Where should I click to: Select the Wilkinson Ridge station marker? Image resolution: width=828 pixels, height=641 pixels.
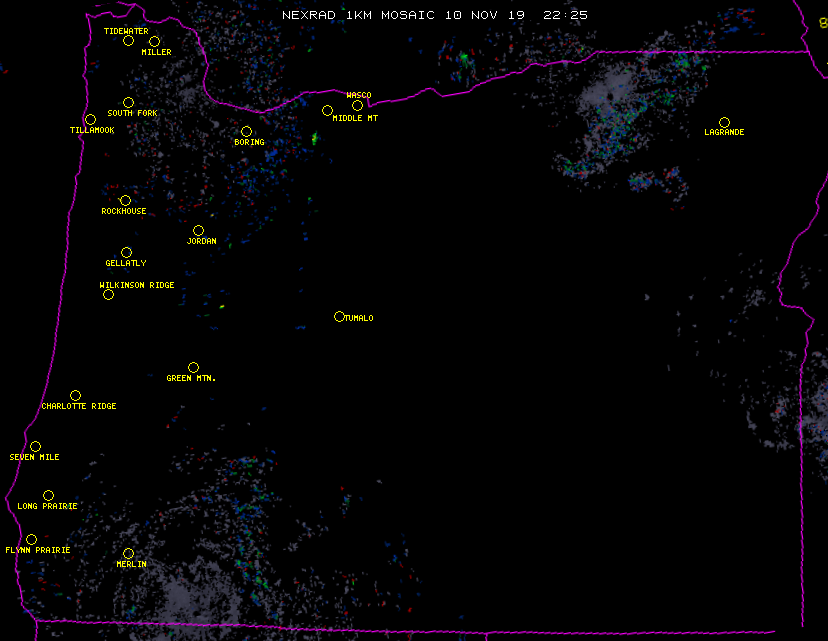pyautogui.click(x=108, y=294)
